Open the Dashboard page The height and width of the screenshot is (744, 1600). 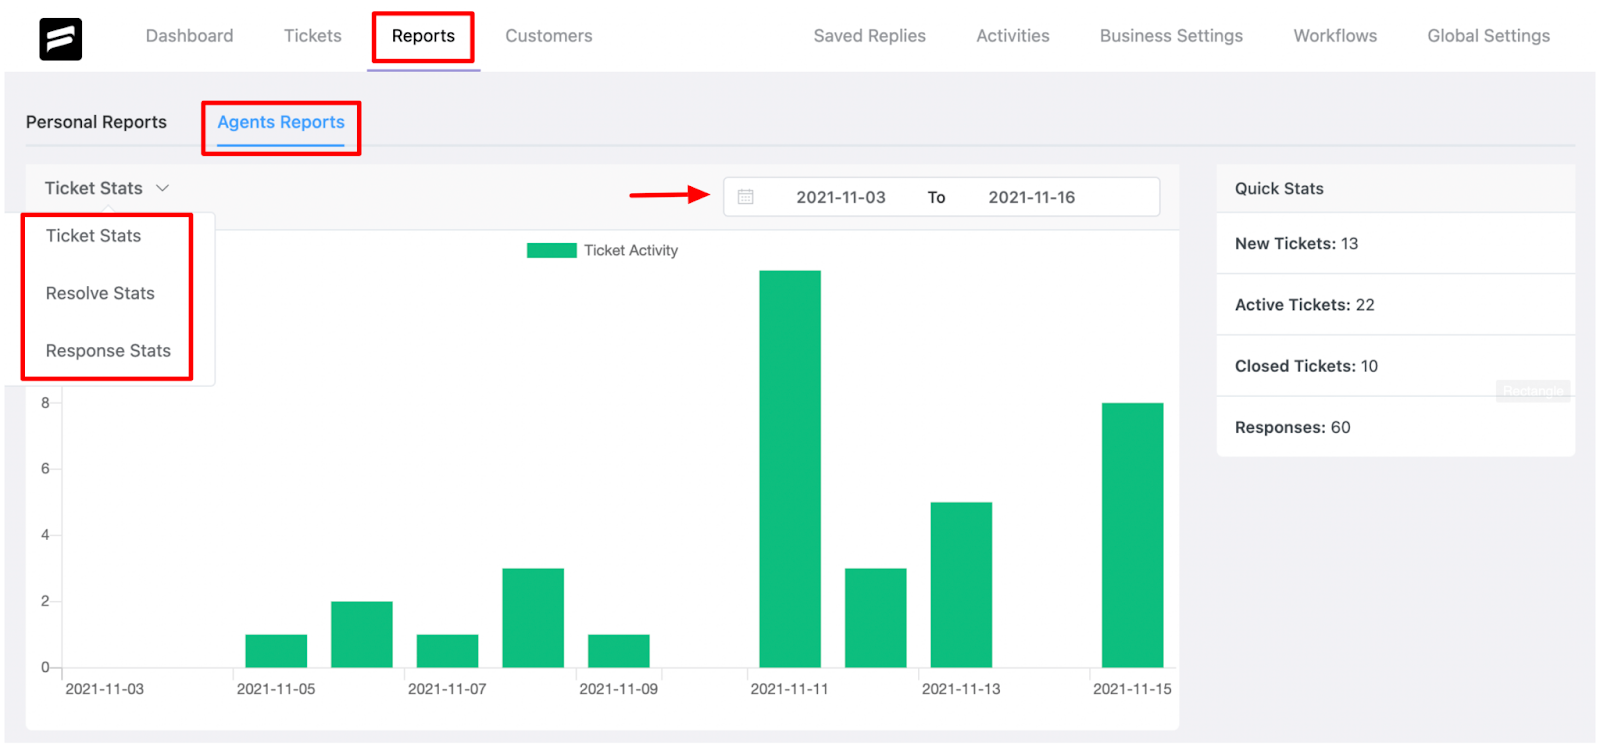[x=189, y=36]
